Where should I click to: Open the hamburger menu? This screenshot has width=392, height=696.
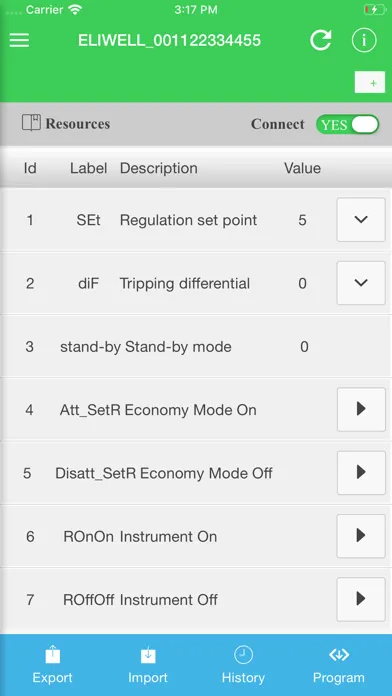click(19, 40)
